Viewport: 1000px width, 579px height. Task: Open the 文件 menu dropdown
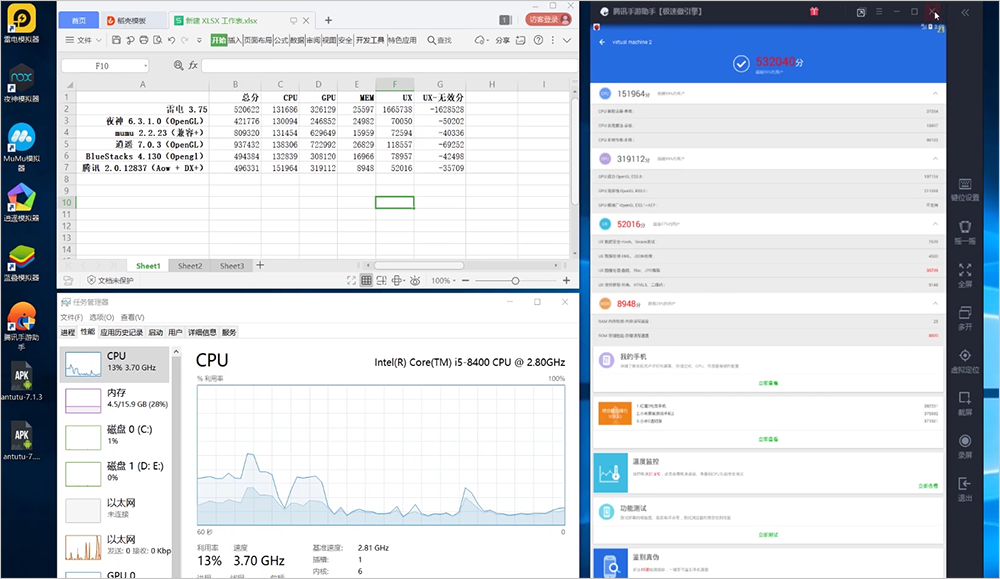(84, 40)
